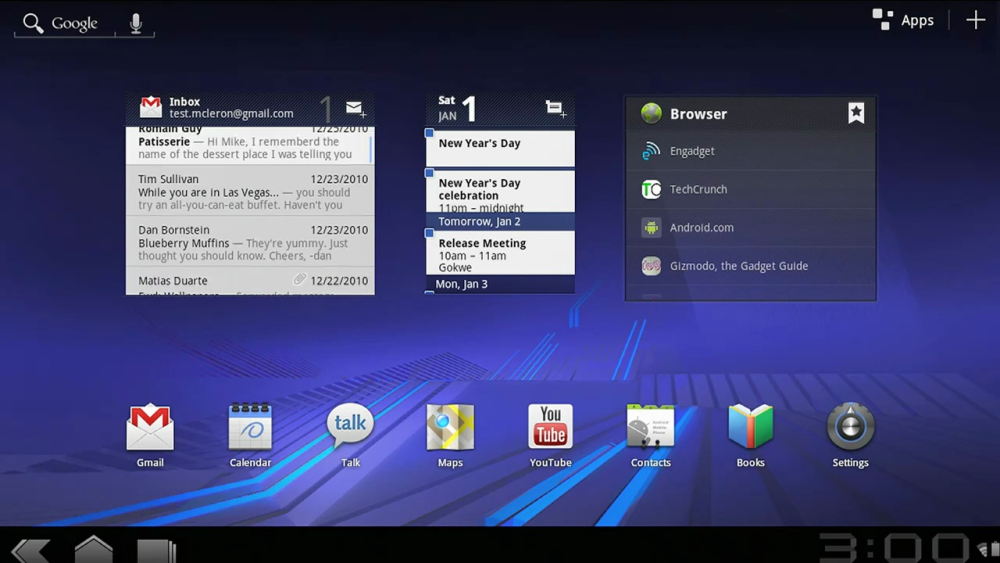Open the Release Meeting event
This screenshot has width=1000, height=563.
[500, 254]
